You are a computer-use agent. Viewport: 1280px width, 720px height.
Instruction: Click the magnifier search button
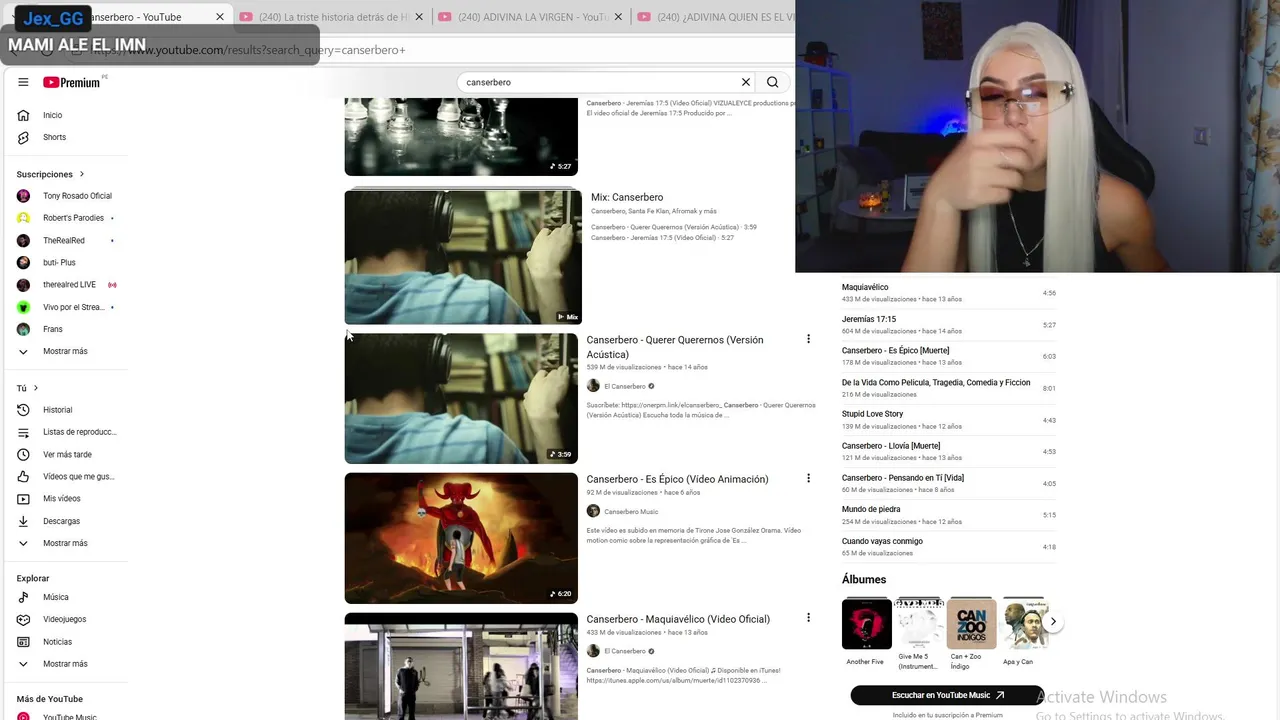point(772,82)
